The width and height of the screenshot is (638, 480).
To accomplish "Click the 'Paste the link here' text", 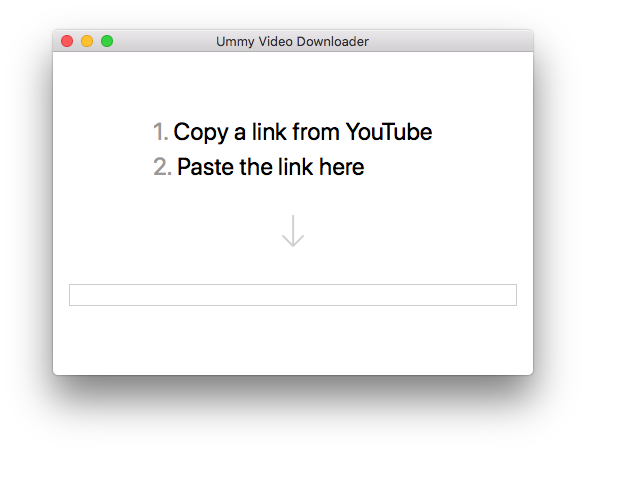I will point(271,167).
